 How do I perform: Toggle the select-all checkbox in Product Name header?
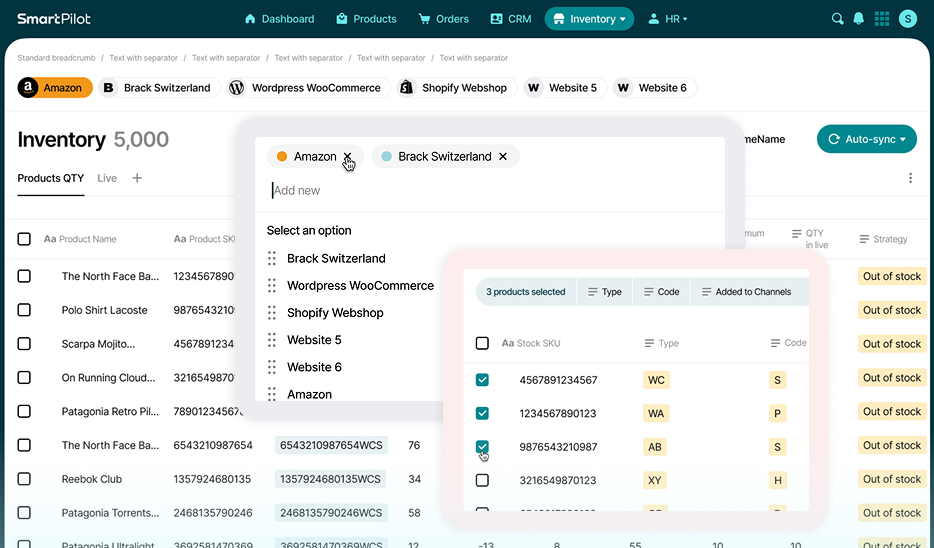[x=24, y=239]
